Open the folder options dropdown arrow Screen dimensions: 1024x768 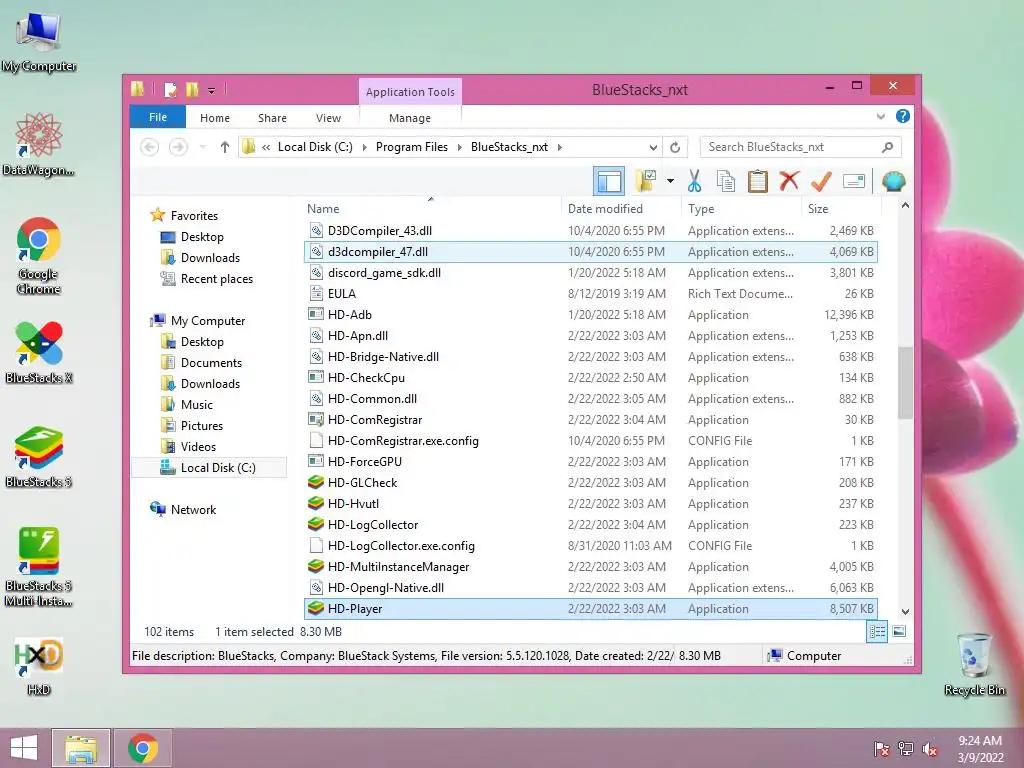pyautogui.click(x=670, y=181)
